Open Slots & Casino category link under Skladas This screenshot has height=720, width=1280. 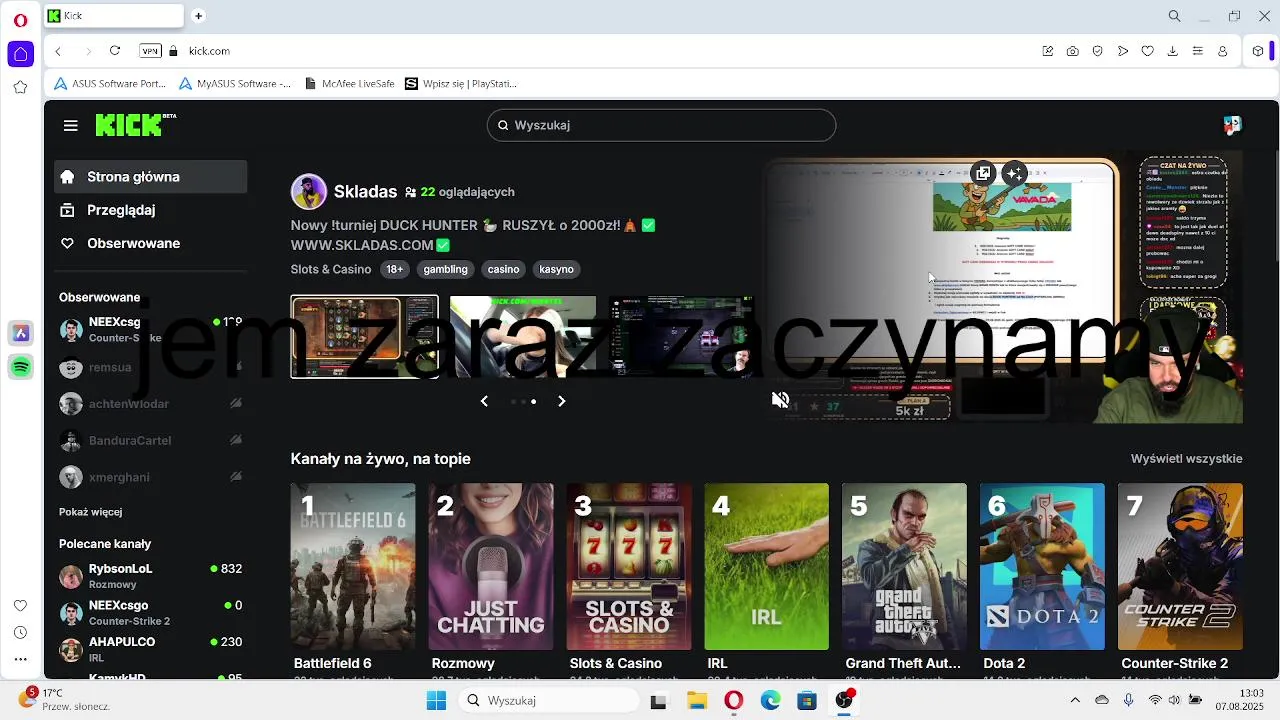pos(331,269)
